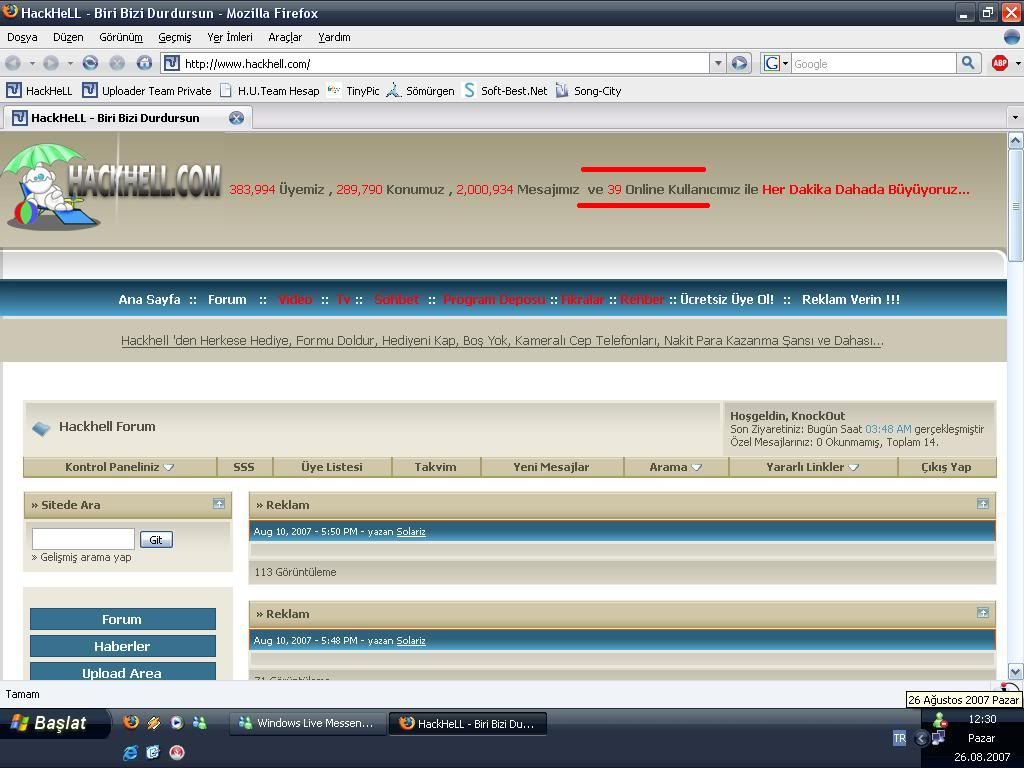The height and width of the screenshot is (768, 1024).
Task: Open the Düzen menu
Action: (68, 37)
